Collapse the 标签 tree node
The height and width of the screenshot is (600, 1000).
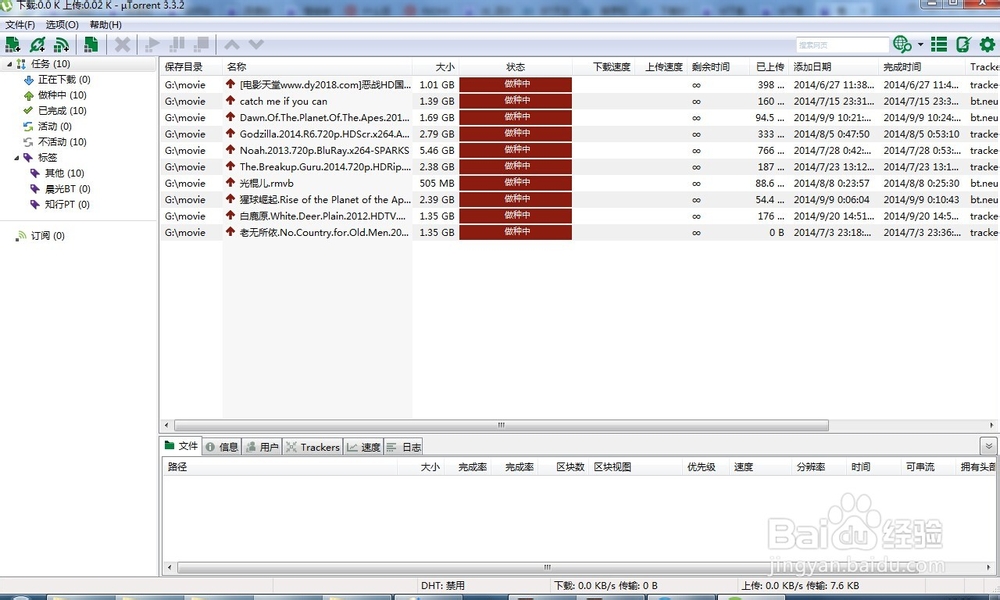(x=17, y=157)
